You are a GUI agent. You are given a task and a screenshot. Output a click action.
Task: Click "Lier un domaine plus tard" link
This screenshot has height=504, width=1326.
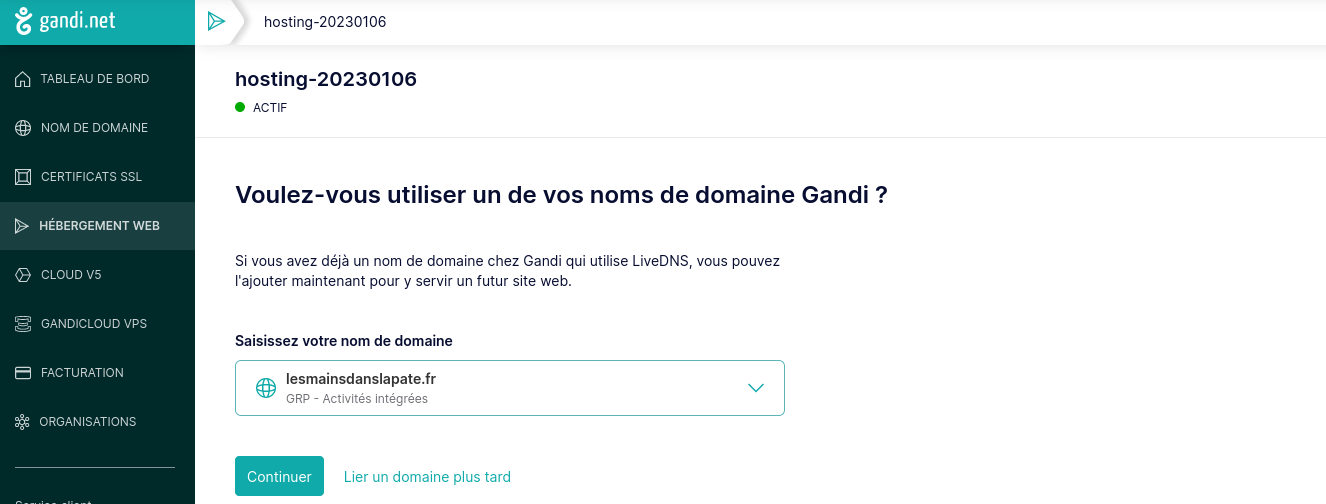pos(427,477)
